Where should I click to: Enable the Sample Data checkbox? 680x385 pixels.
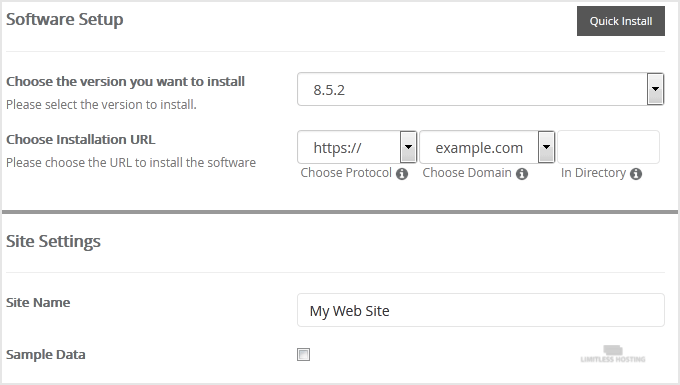[x=304, y=355]
